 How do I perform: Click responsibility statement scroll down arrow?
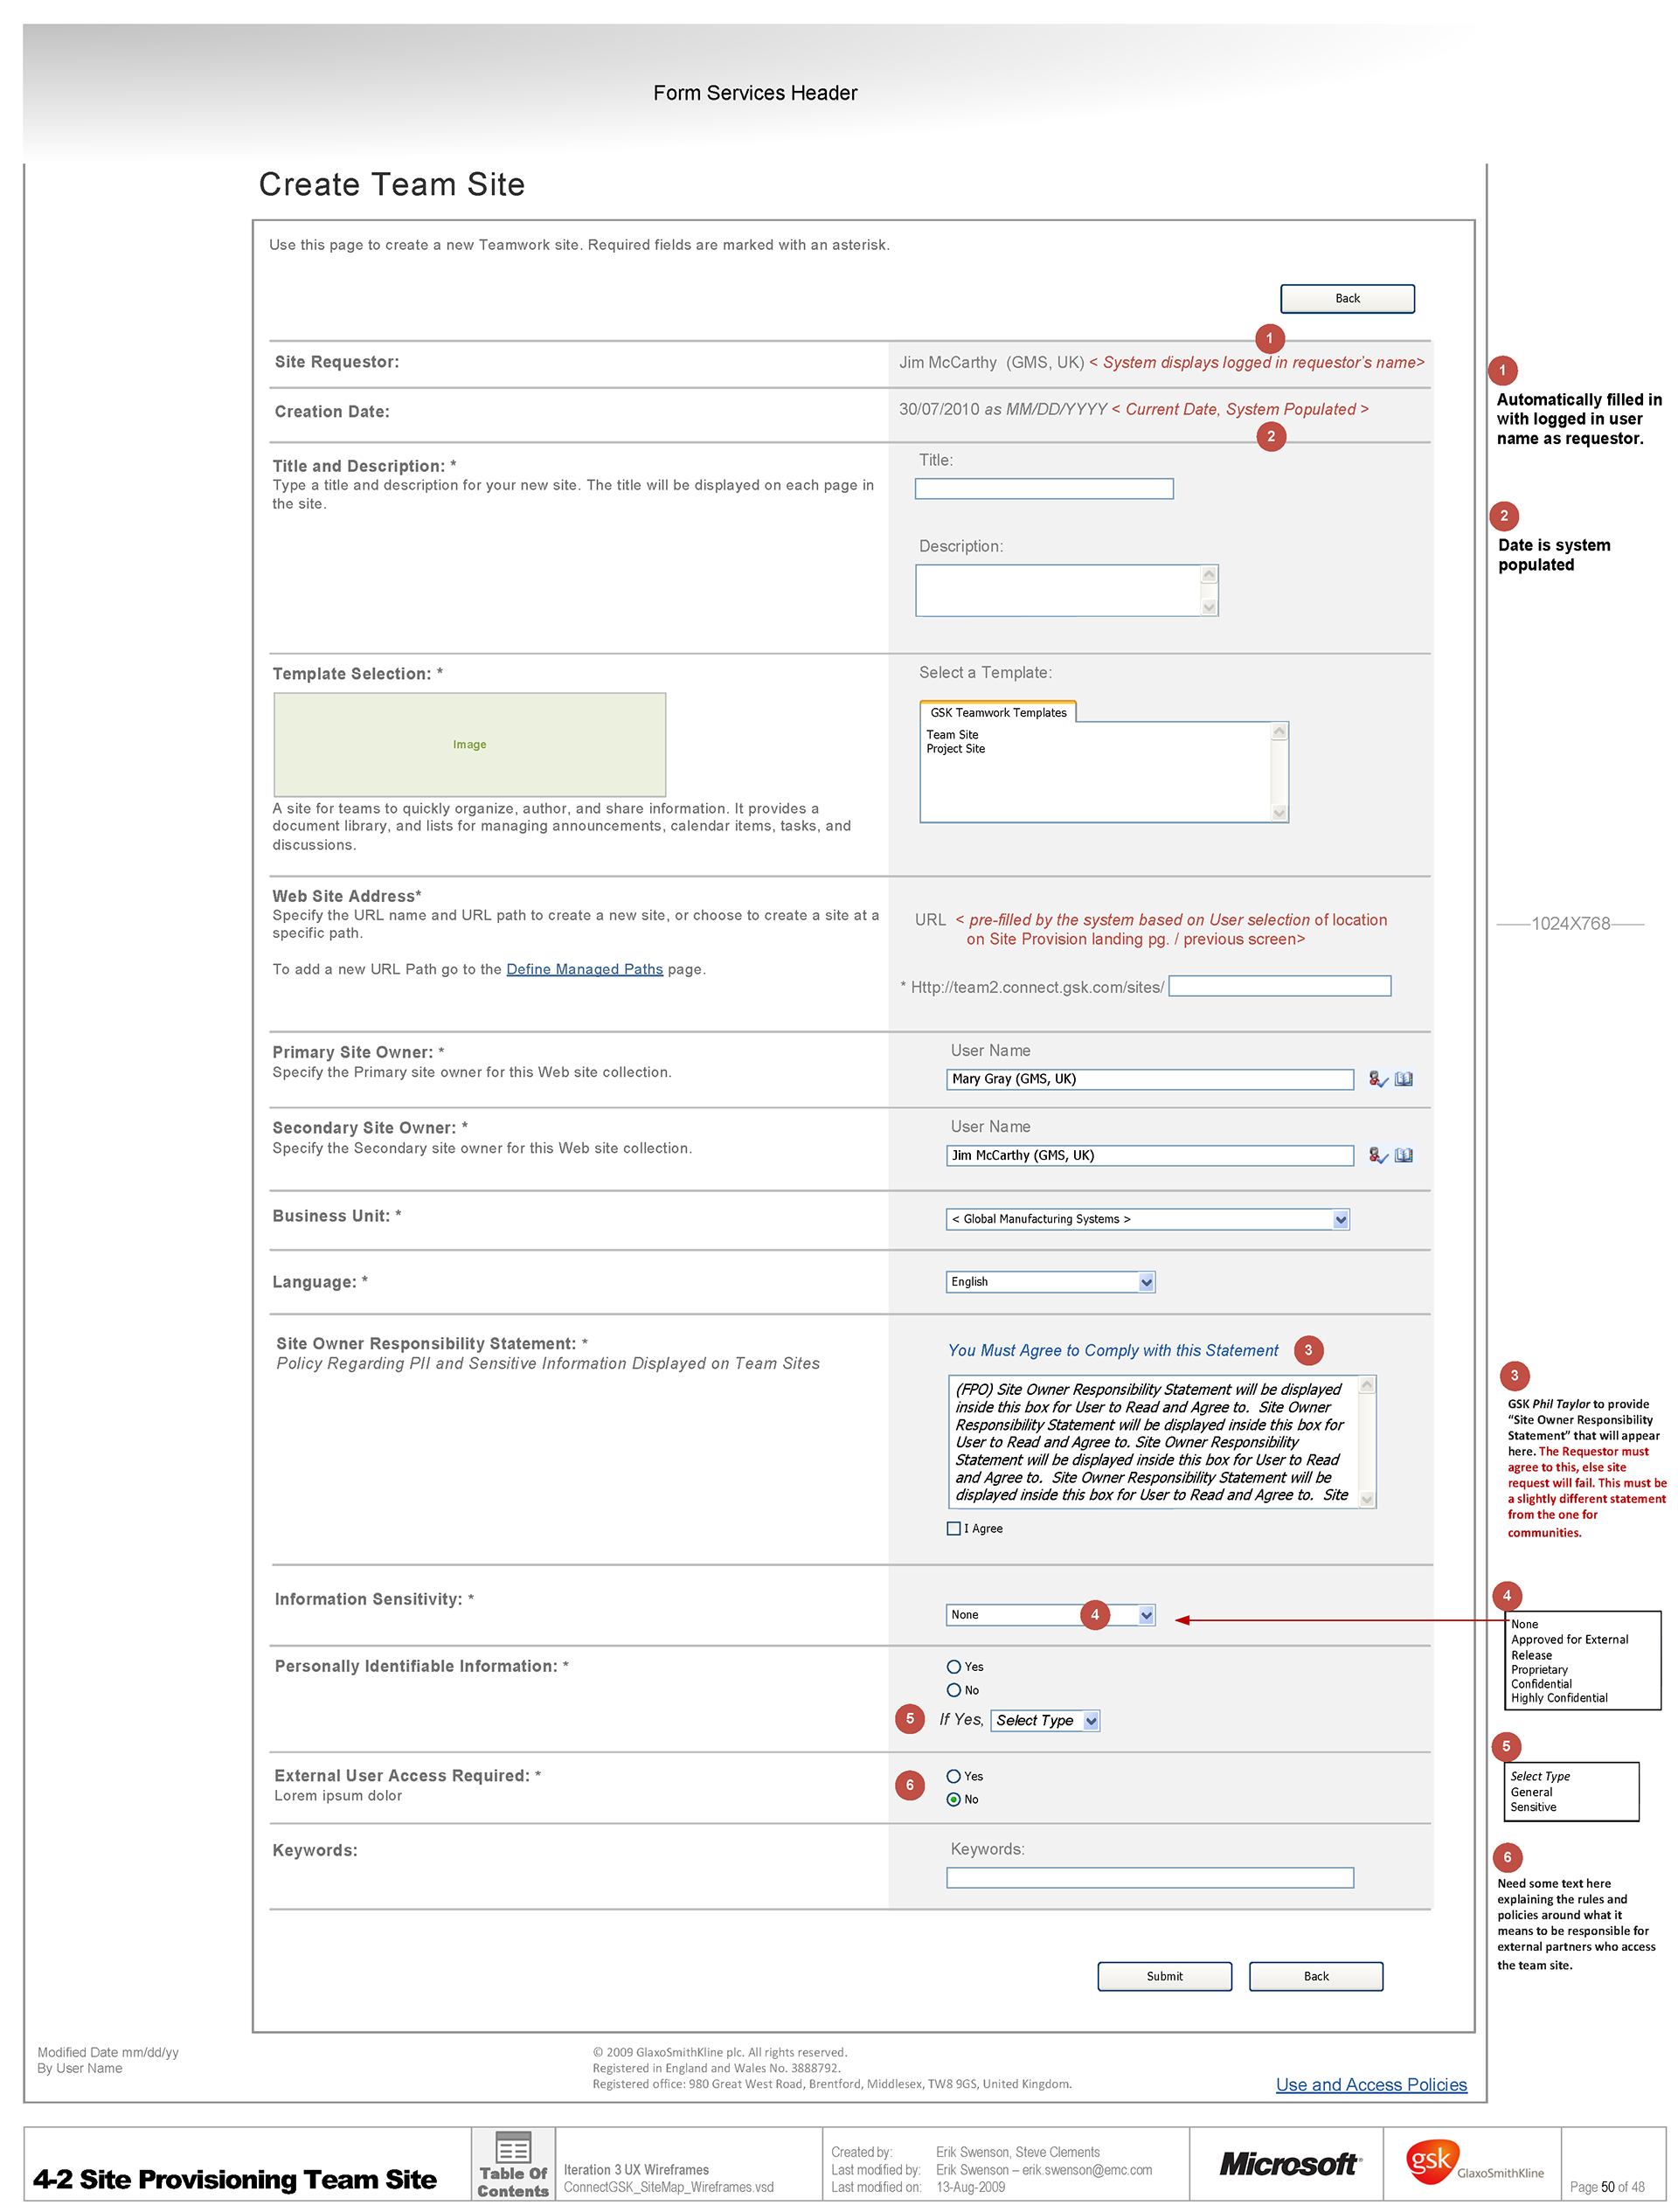[x=1367, y=1498]
